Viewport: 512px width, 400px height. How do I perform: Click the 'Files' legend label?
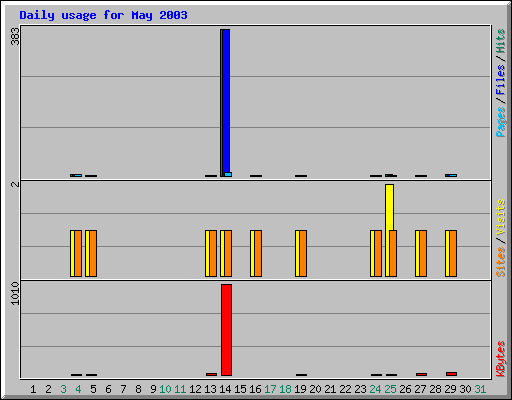click(500, 80)
